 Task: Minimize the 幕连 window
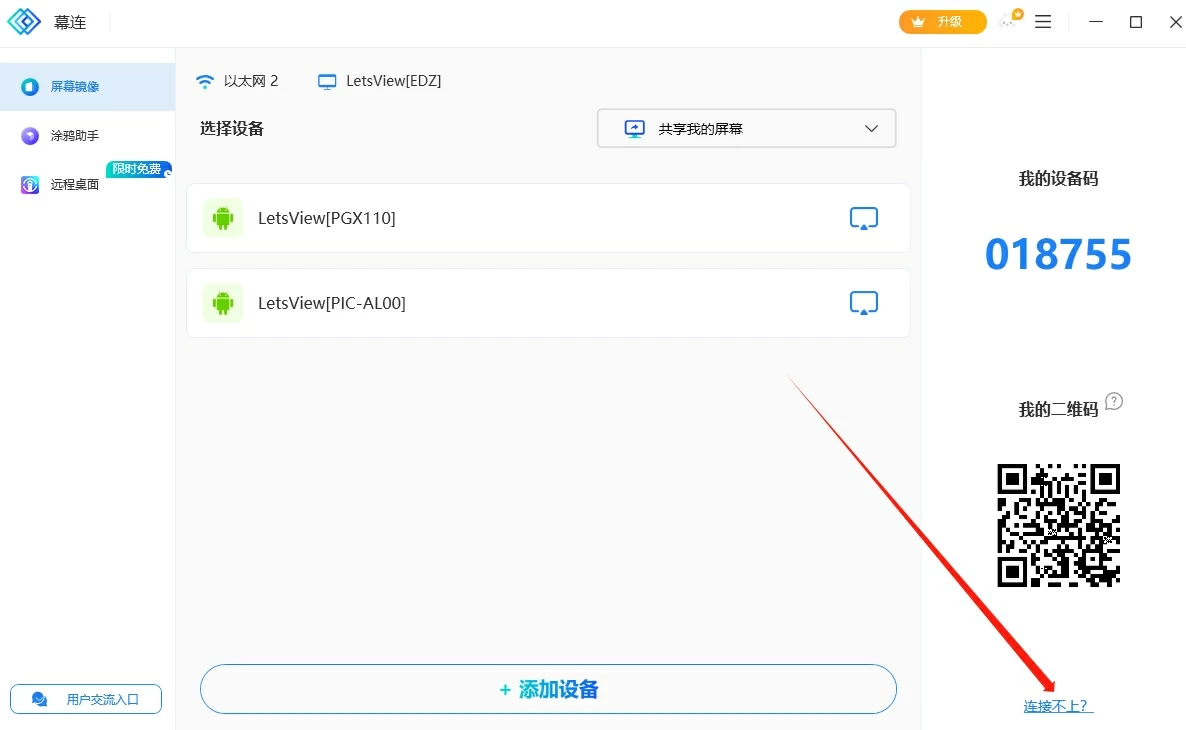1096,22
